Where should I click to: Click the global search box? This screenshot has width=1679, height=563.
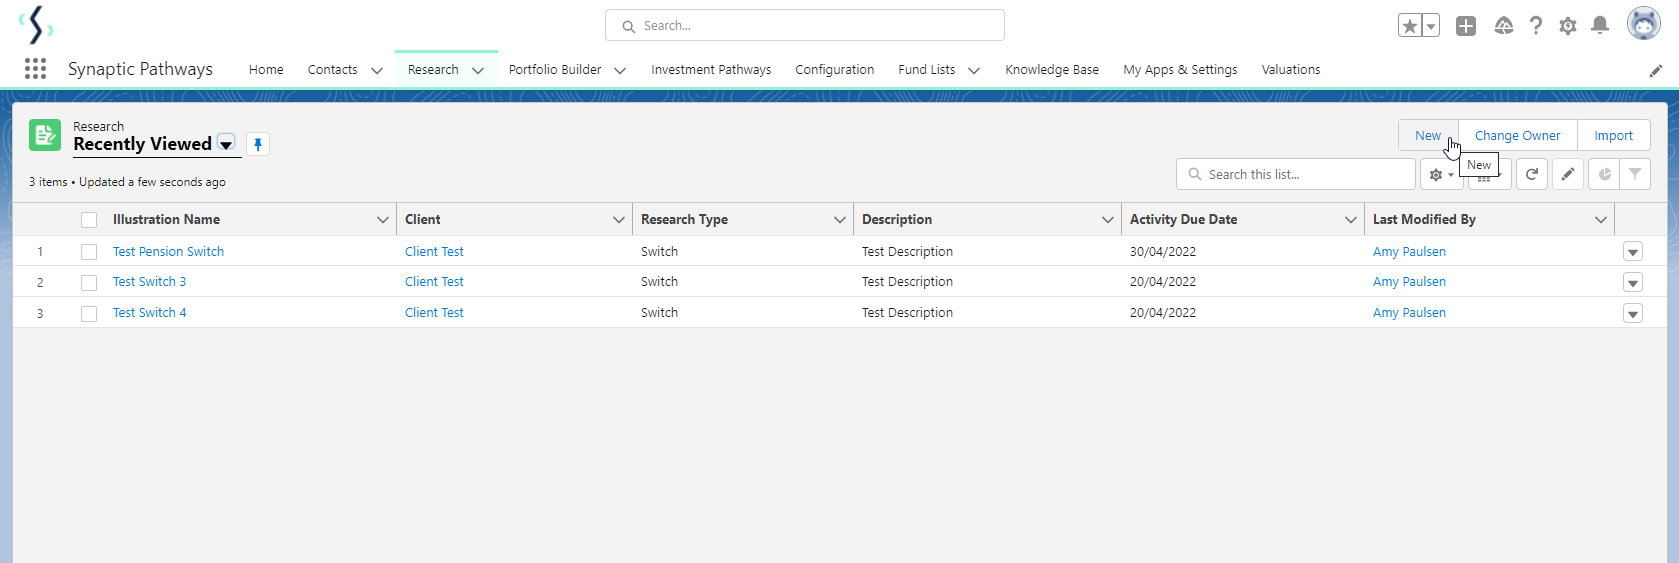pos(805,25)
